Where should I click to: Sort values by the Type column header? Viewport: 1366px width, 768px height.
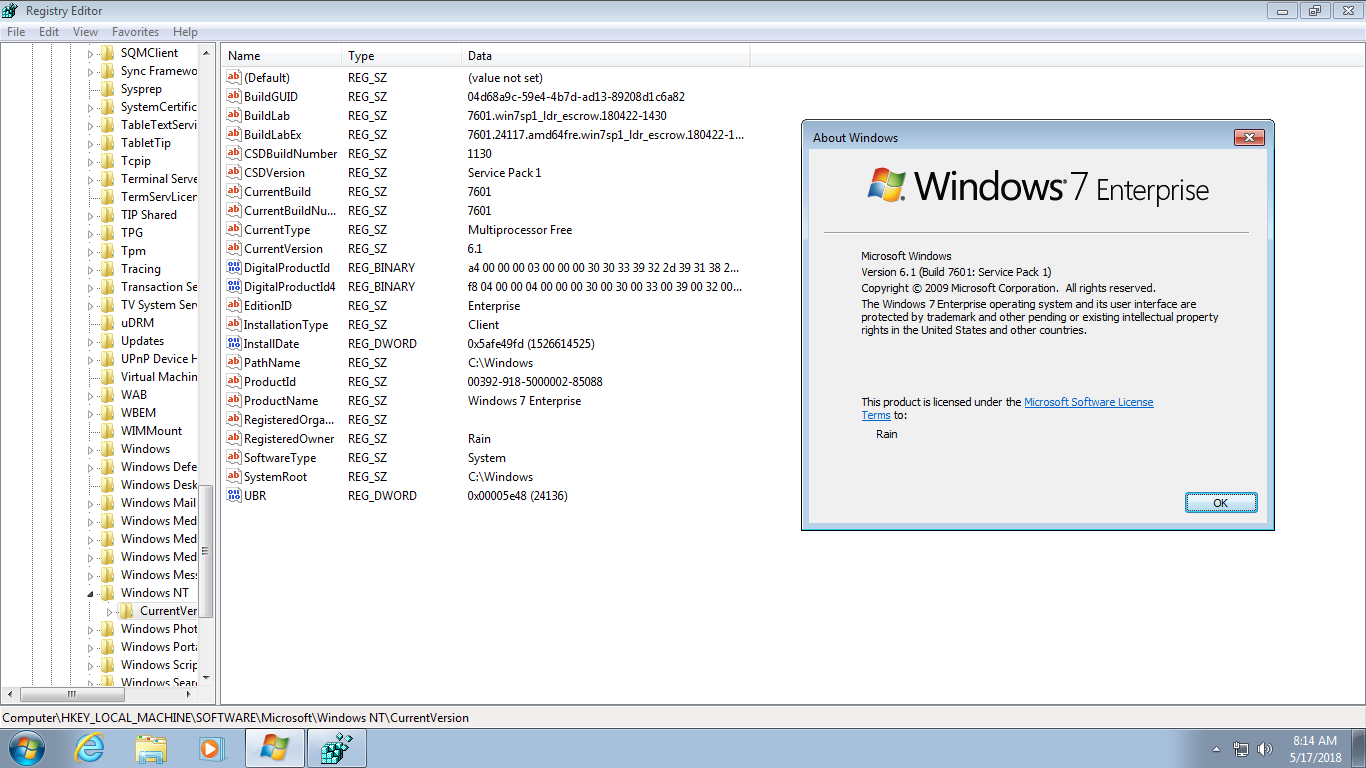pos(401,56)
